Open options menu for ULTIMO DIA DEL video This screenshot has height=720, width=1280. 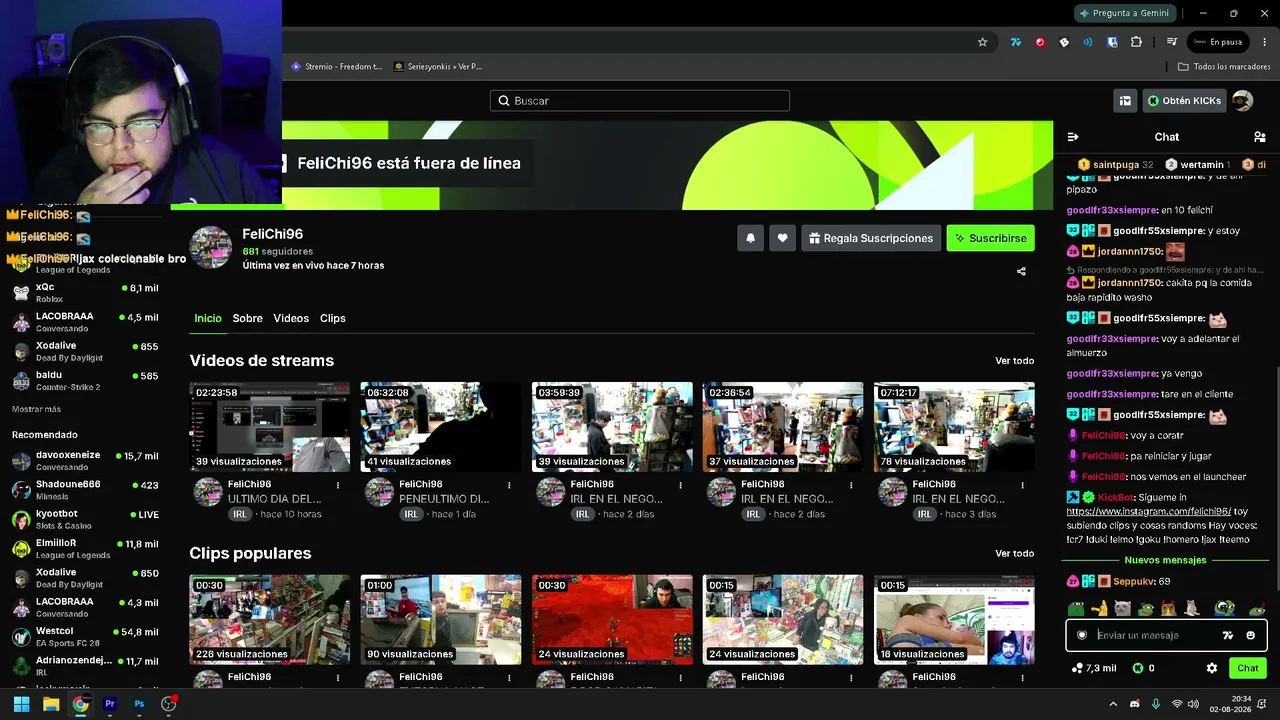[338, 485]
